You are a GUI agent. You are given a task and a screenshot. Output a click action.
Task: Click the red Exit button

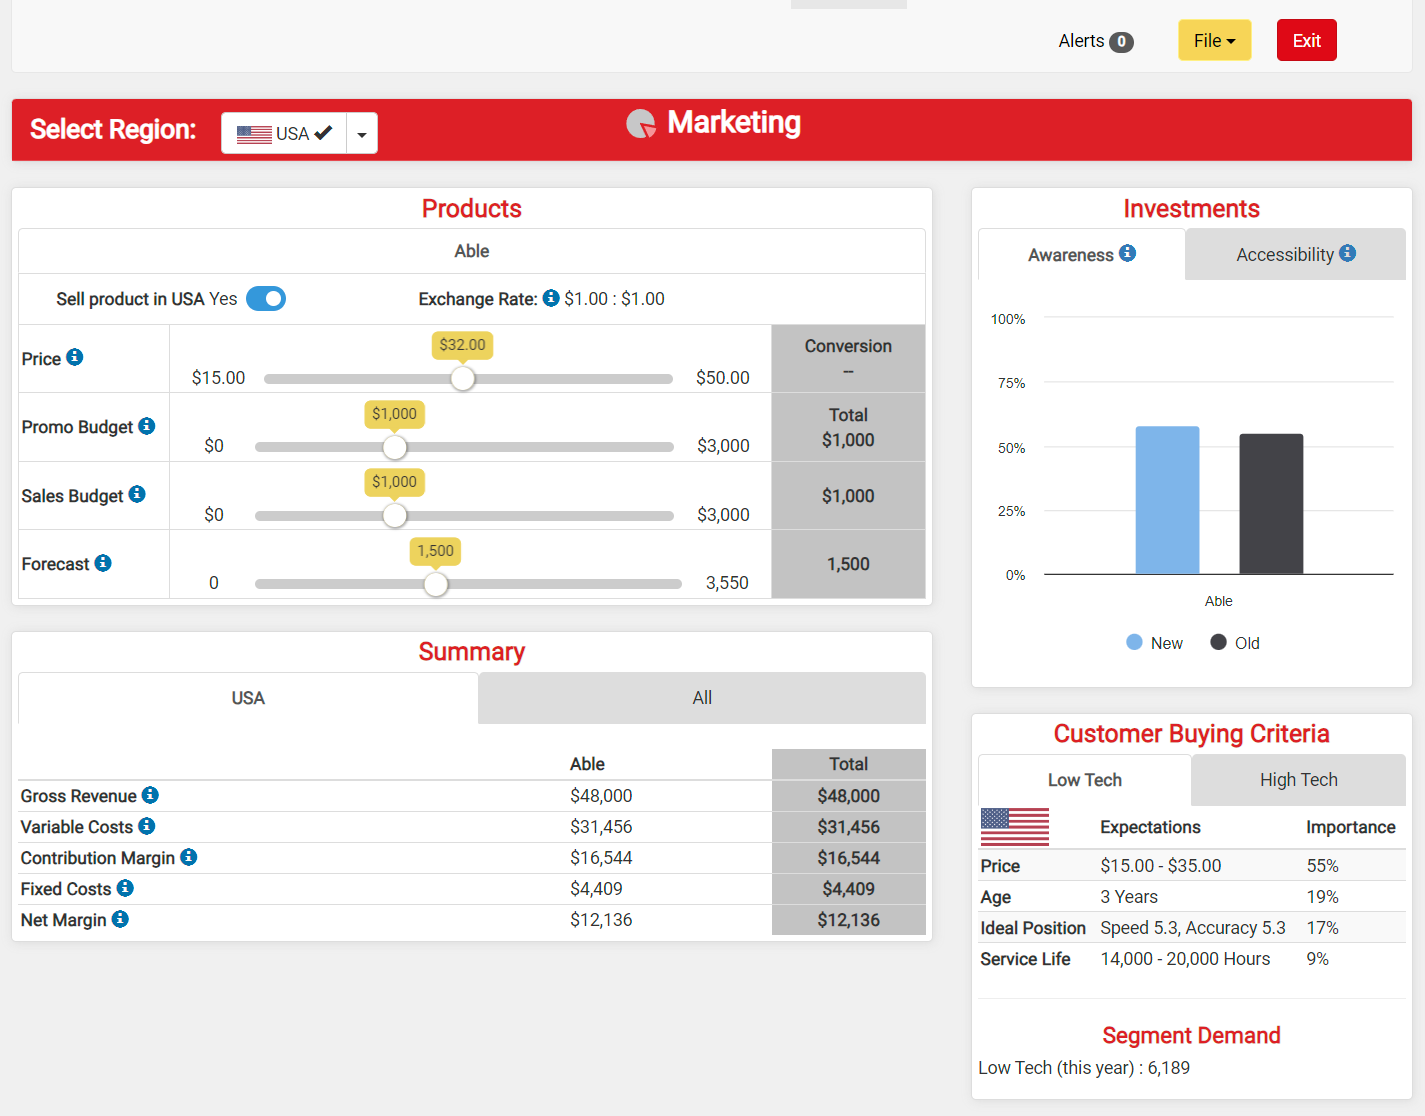coord(1306,40)
